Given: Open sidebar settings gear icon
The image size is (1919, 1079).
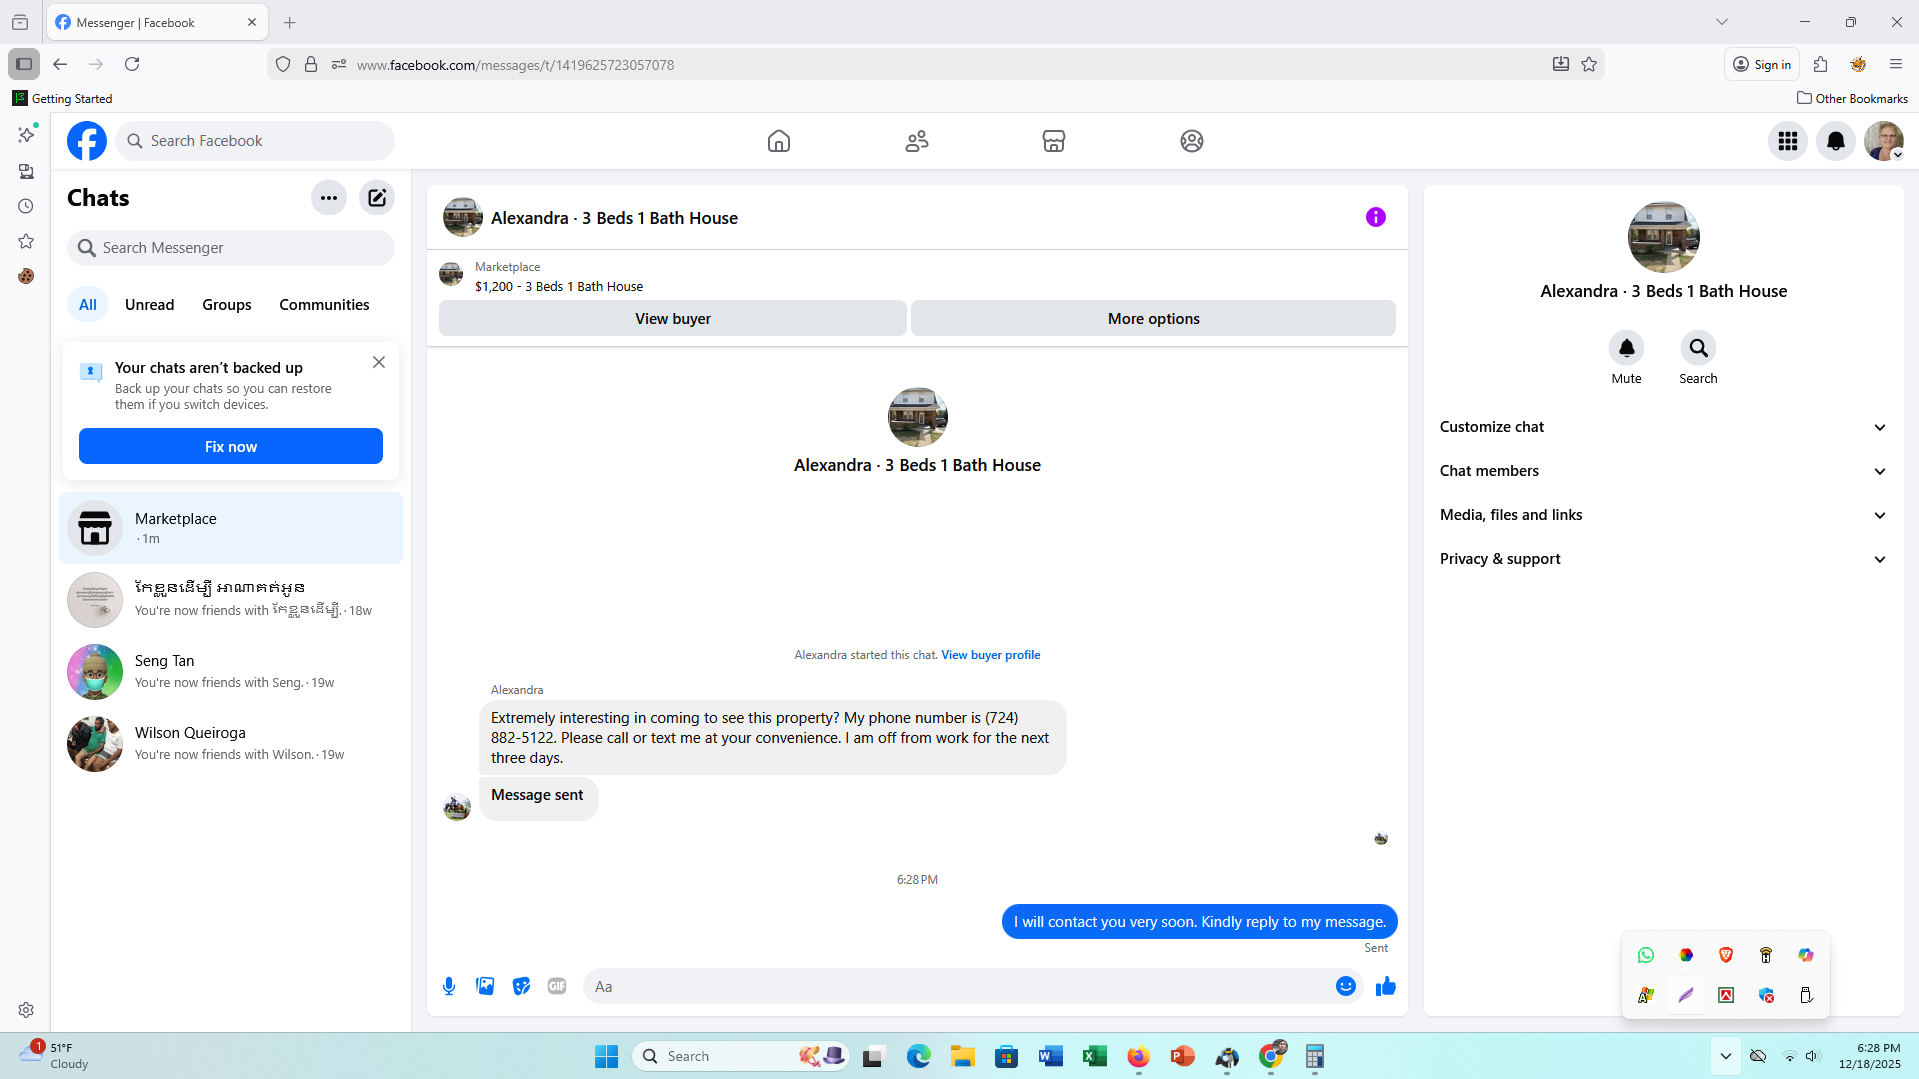Looking at the screenshot, I should click(26, 1010).
